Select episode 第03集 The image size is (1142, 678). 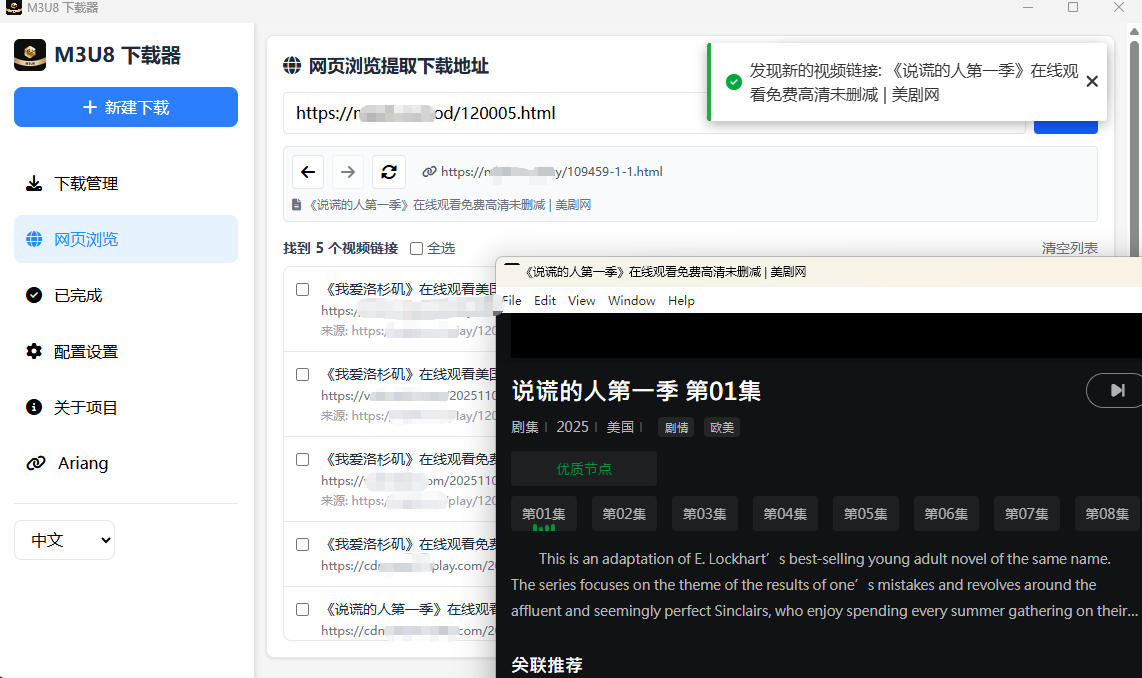(x=704, y=513)
